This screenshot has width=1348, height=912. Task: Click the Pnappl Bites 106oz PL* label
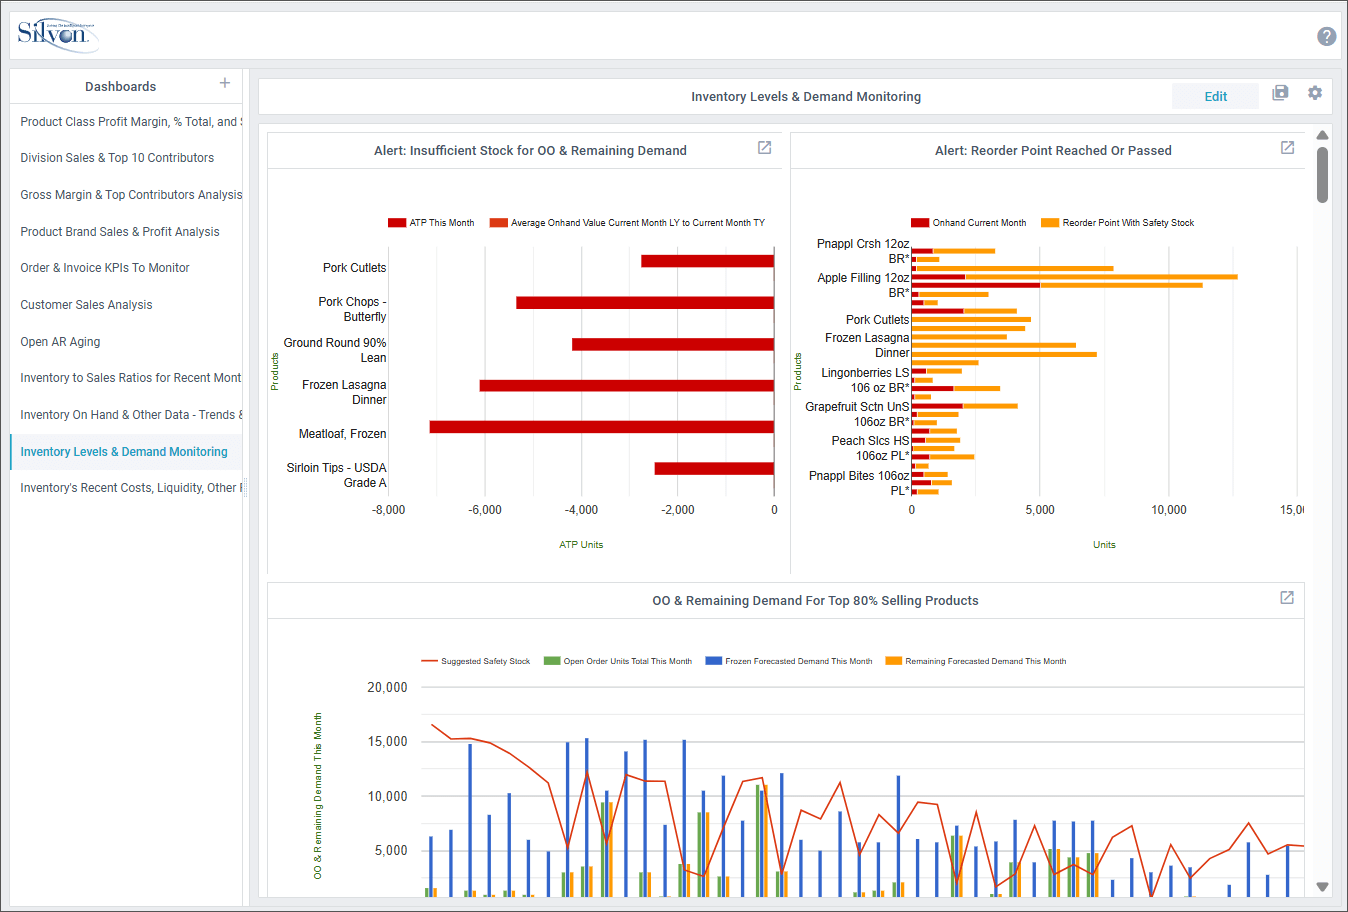(859, 483)
